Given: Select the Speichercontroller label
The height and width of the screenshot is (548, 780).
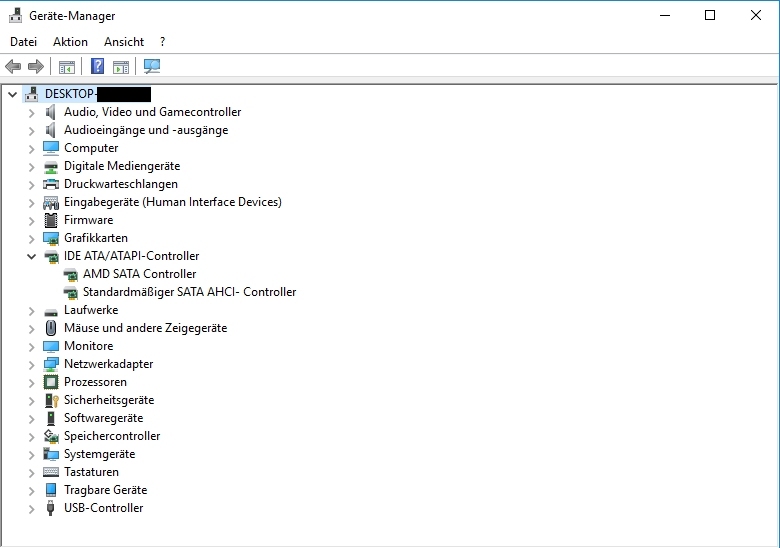Looking at the screenshot, I should [x=112, y=436].
